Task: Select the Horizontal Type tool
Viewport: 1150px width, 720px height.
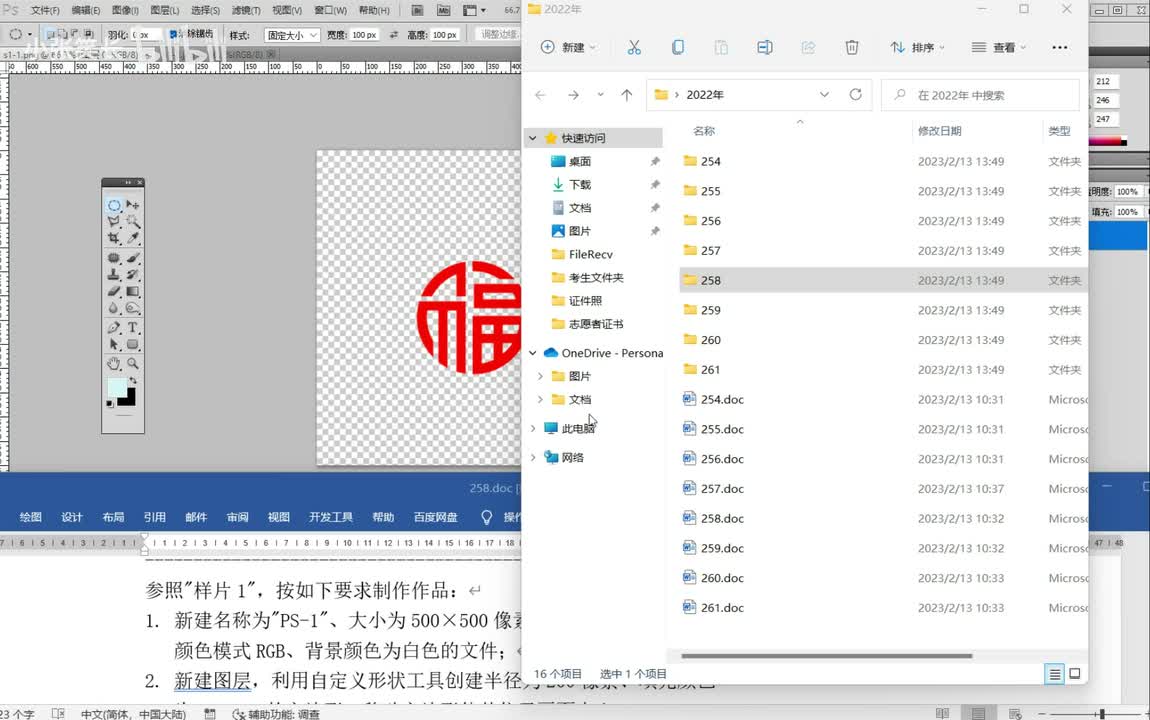Action: coord(133,328)
